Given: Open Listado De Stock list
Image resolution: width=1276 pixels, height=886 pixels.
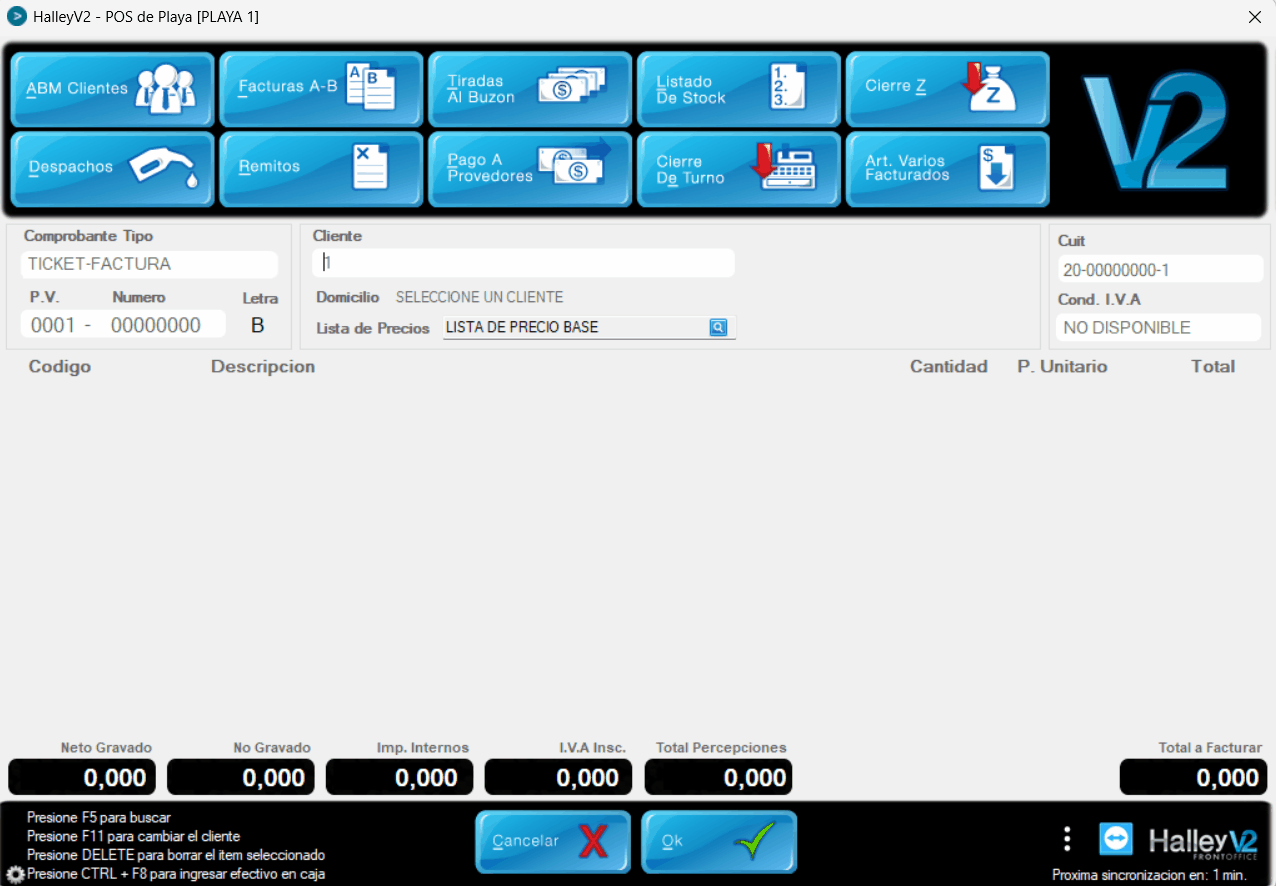Looking at the screenshot, I should [739, 89].
